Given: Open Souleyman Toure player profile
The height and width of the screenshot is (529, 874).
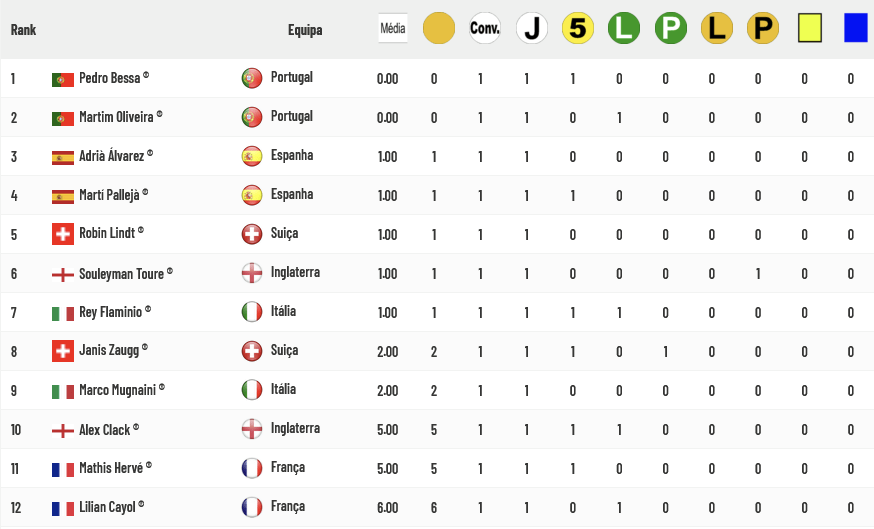Looking at the screenshot, I should click(x=122, y=274).
